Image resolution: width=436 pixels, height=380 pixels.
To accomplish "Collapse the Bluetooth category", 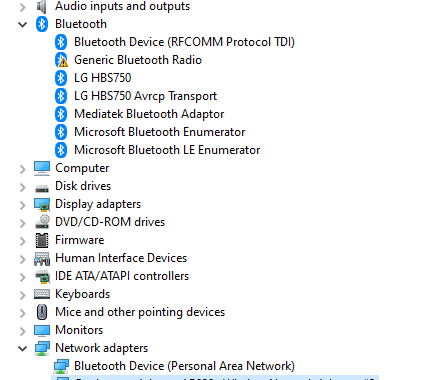I will coord(22,24).
